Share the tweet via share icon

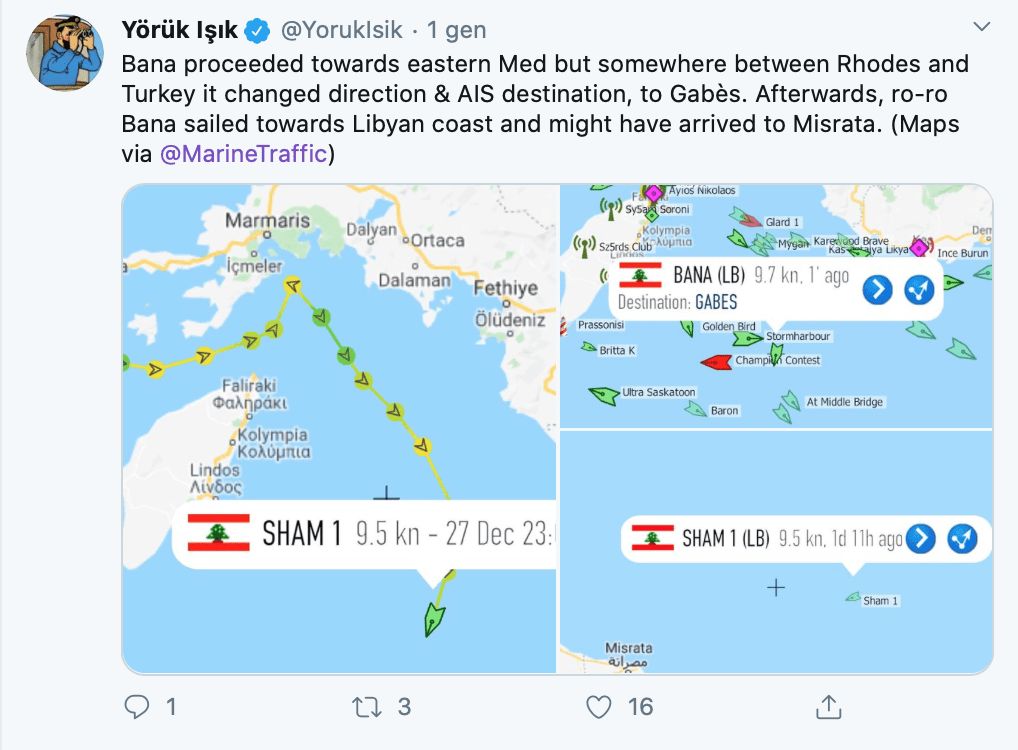pyautogui.click(x=828, y=707)
